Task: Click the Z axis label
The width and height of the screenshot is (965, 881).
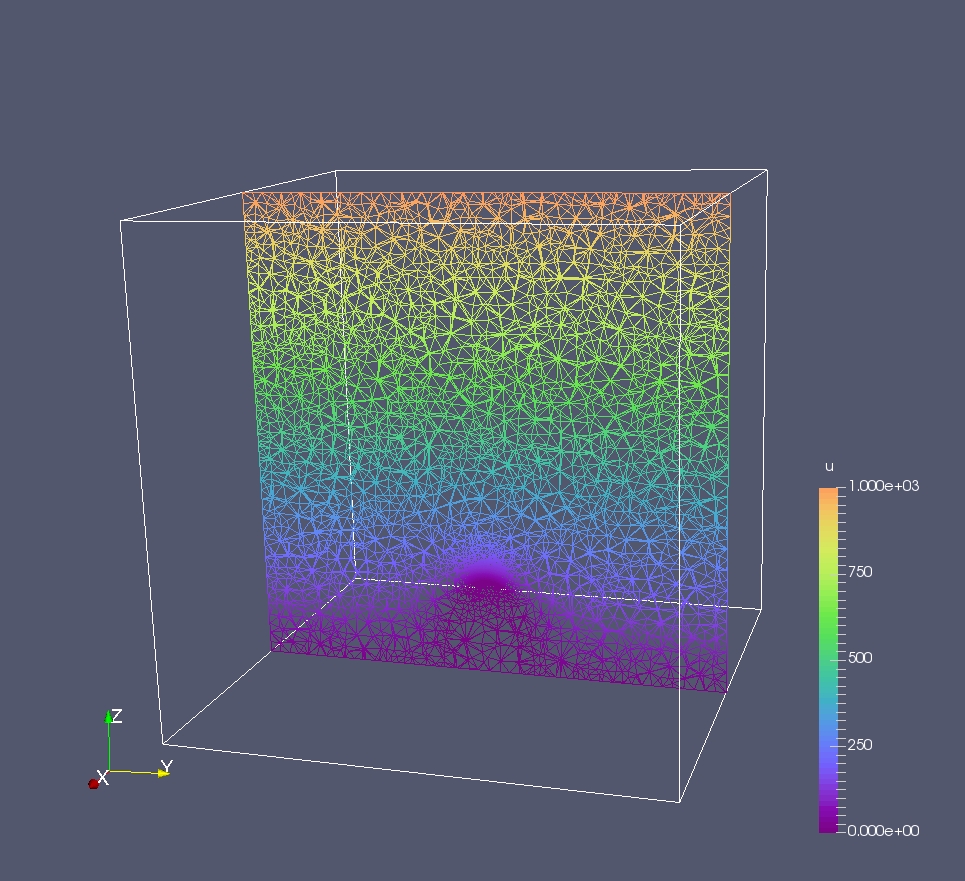Action: tap(117, 716)
